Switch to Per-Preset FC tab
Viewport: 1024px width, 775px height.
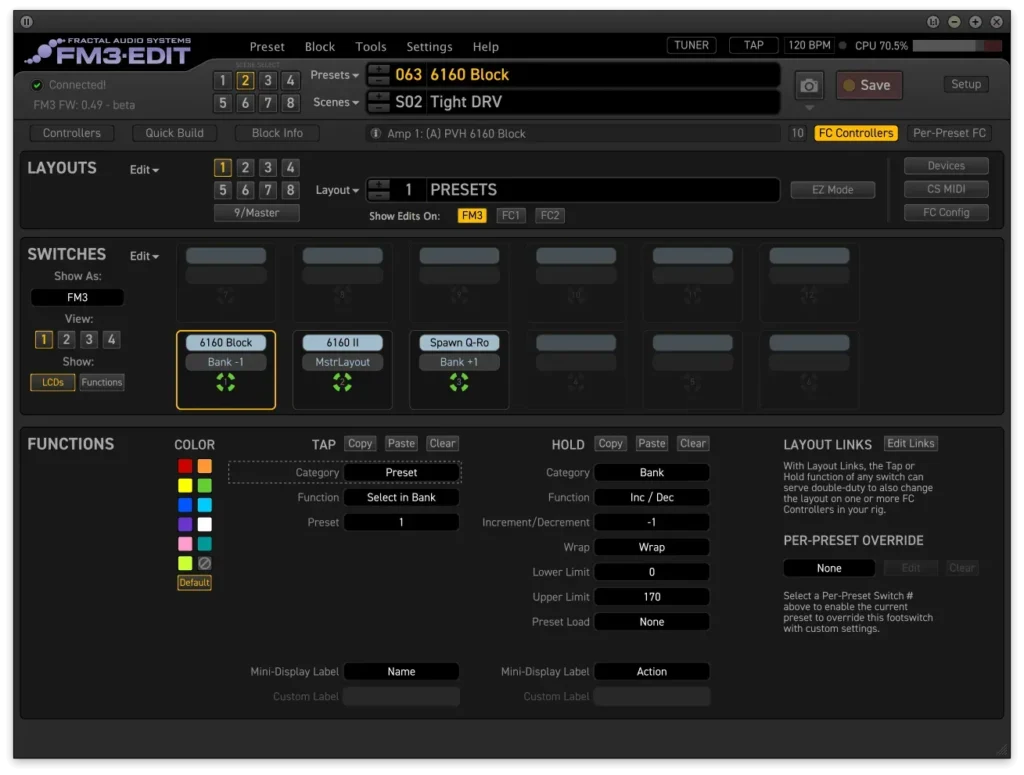click(x=949, y=133)
